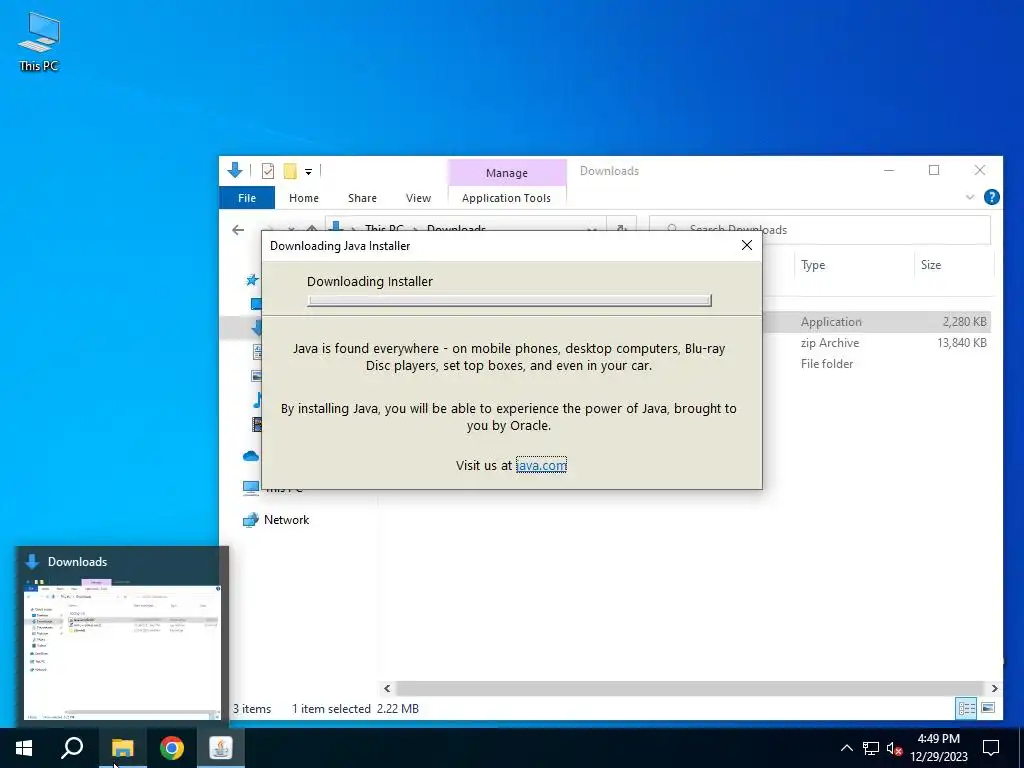Click the Quick access star icon
This screenshot has width=1024, height=768.
[x=252, y=280]
